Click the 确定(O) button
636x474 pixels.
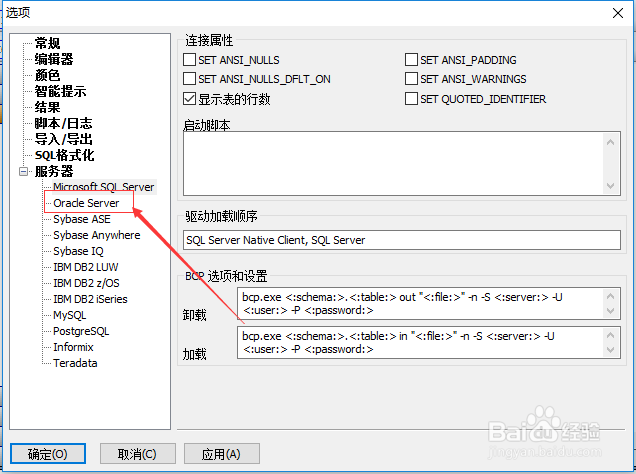[x=48, y=453]
